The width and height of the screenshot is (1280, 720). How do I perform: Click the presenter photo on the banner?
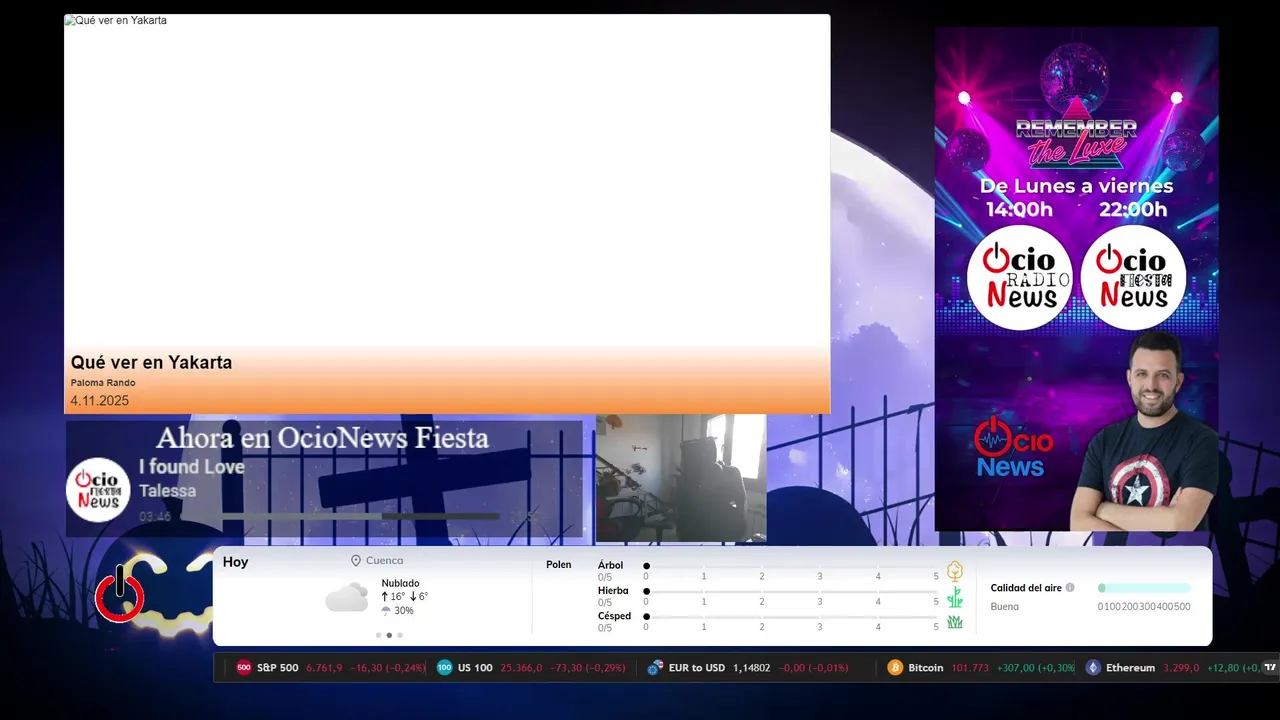point(1145,432)
